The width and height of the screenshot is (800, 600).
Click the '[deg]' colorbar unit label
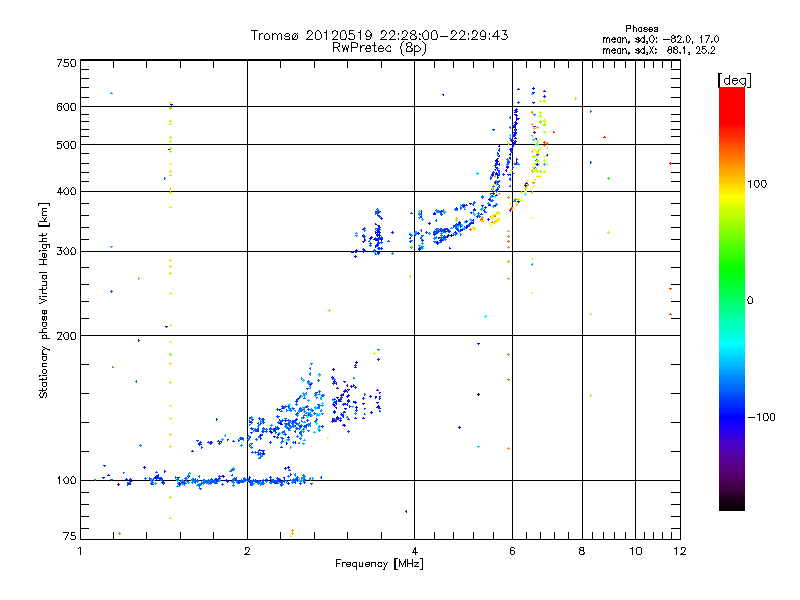click(734, 80)
